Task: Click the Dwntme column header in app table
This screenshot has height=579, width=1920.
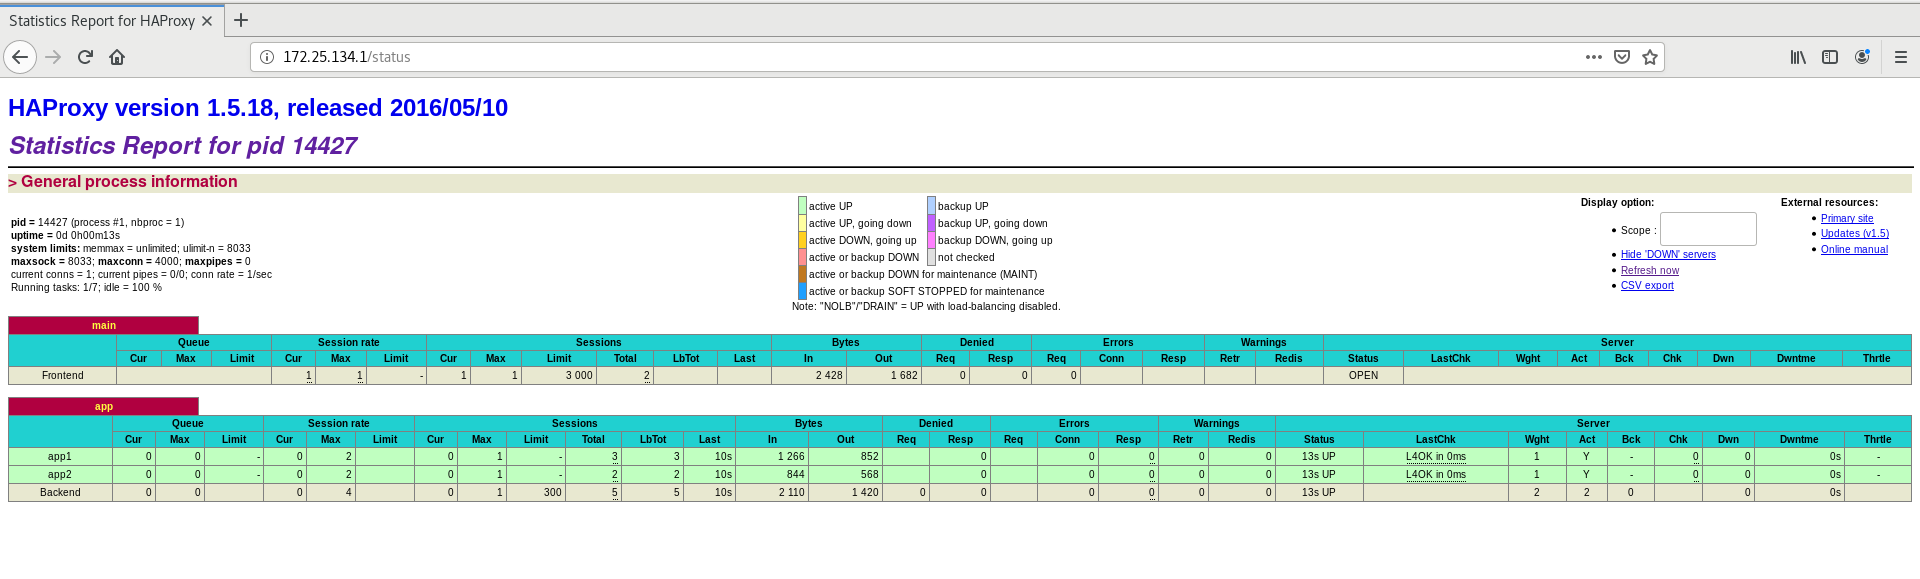Action: pos(1799,439)
